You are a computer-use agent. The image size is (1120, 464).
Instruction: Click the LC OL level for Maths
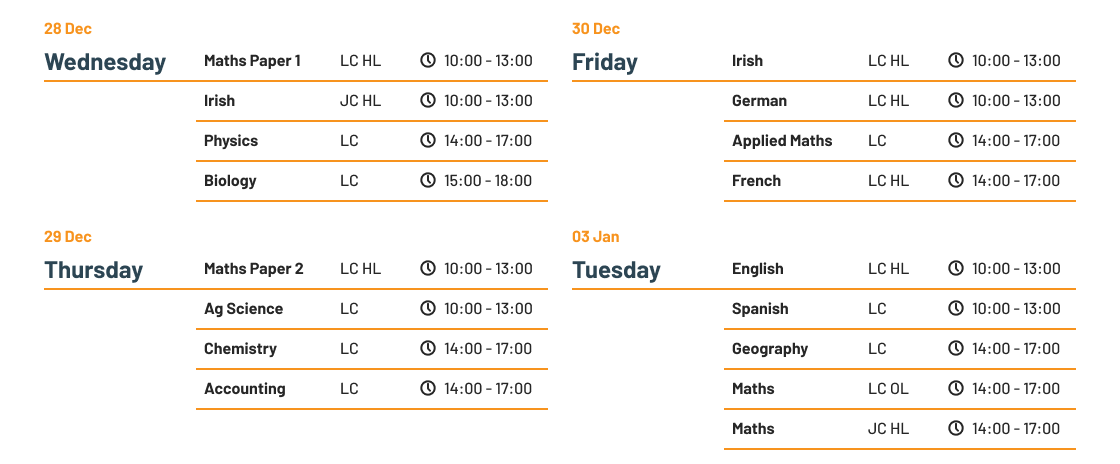(x=888, y=388)
